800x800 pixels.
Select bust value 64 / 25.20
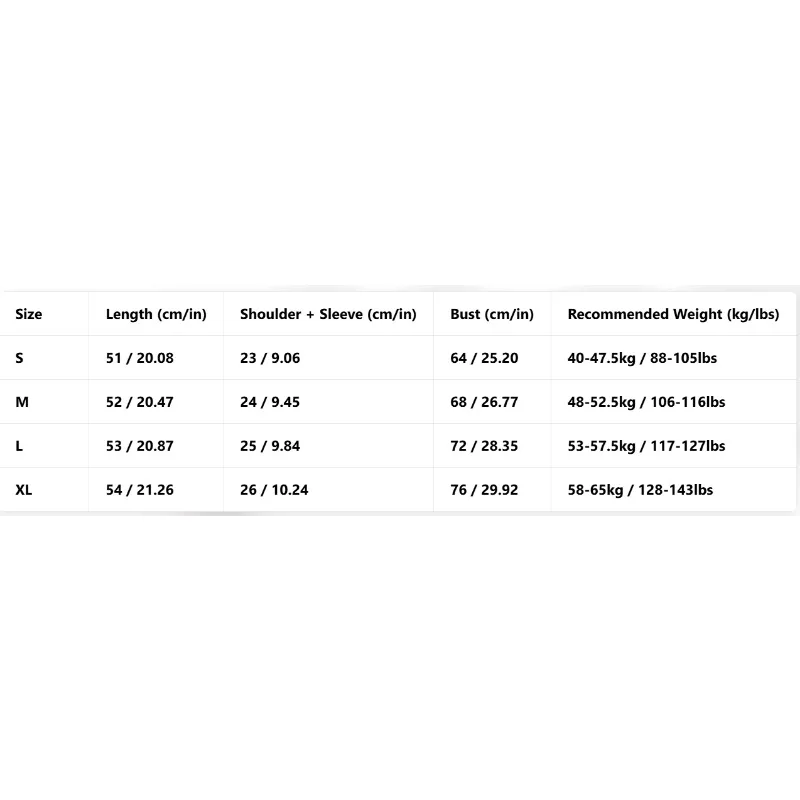click(484, 358)
